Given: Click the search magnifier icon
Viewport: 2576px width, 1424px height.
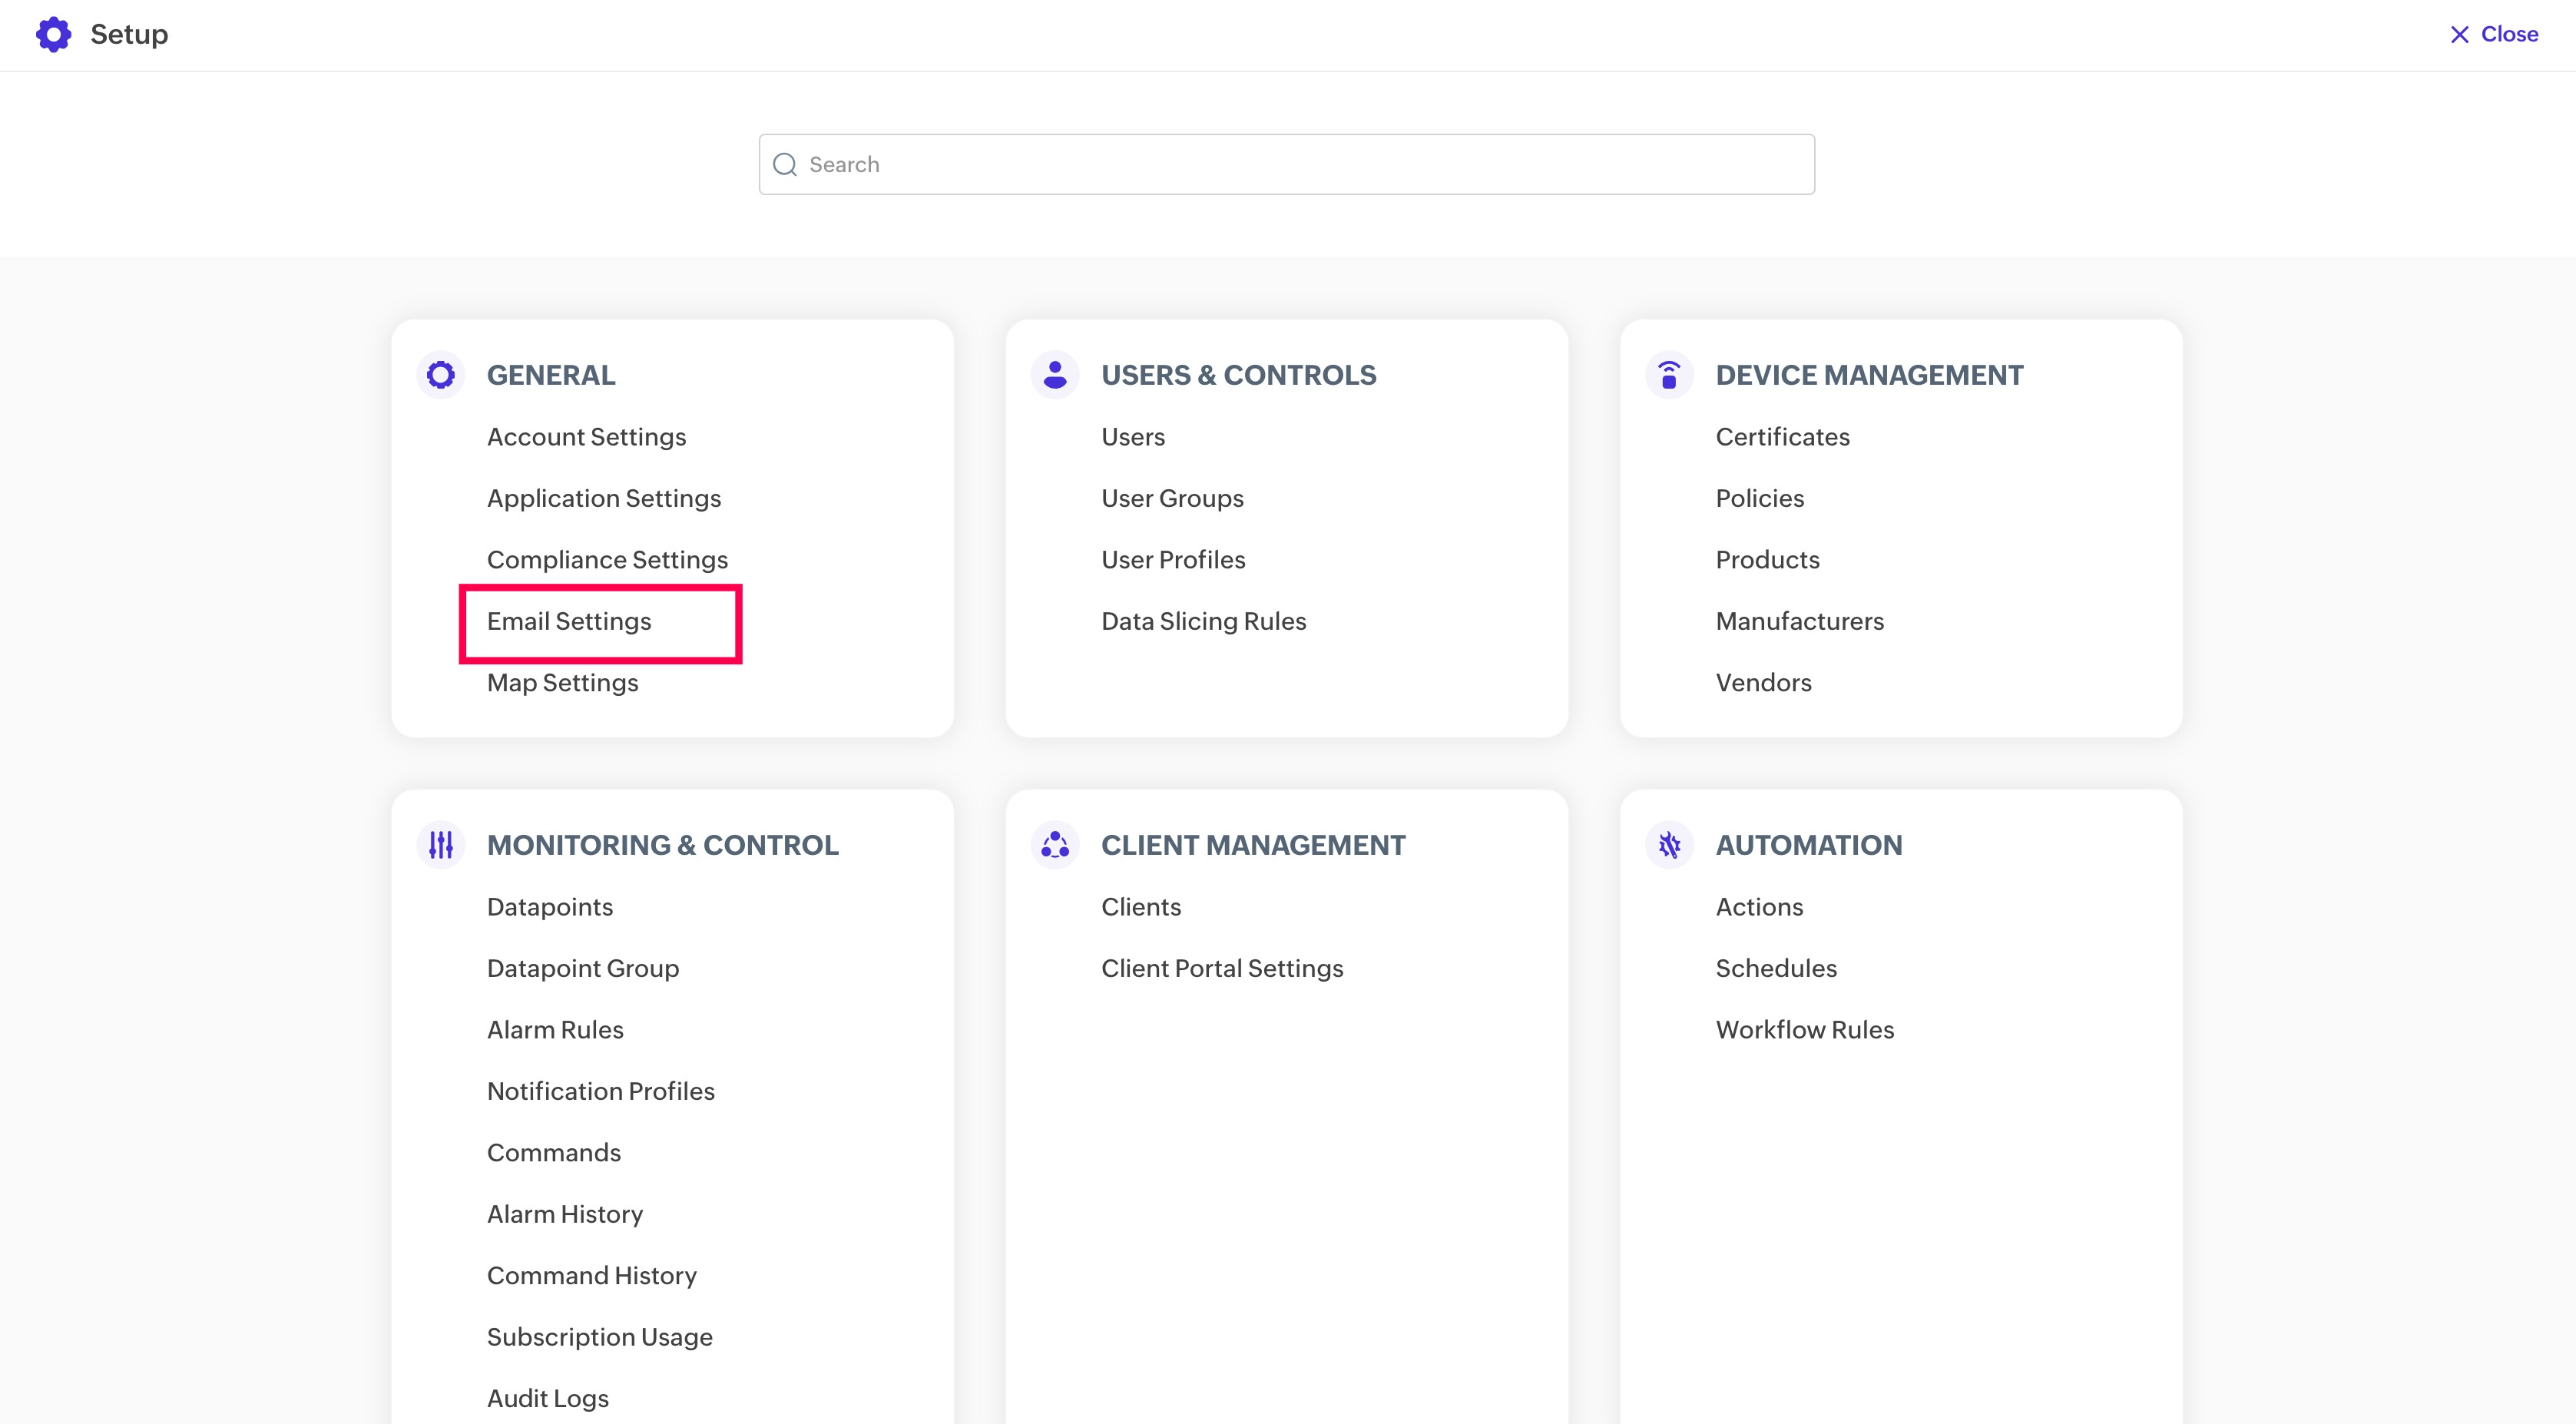Looking at the screenshot, I should click(785, 164).
